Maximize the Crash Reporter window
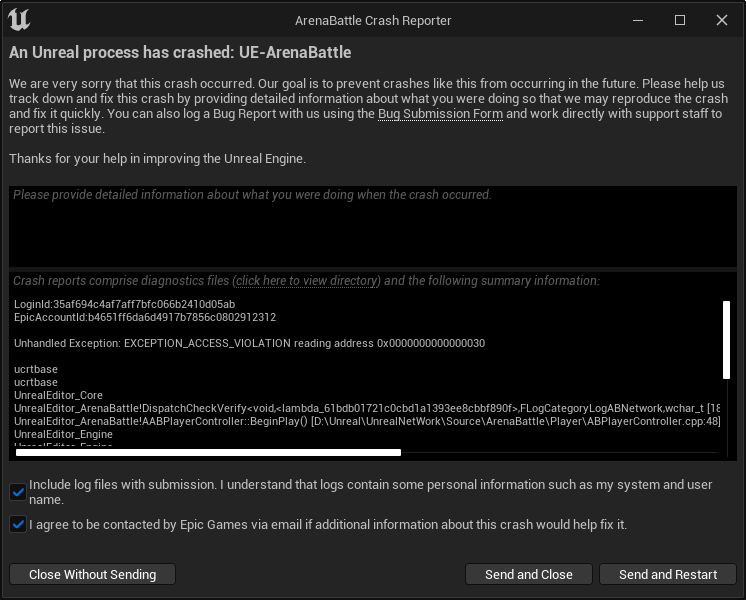The width and height of the screenshot is (746, 600). click(680, 20)
